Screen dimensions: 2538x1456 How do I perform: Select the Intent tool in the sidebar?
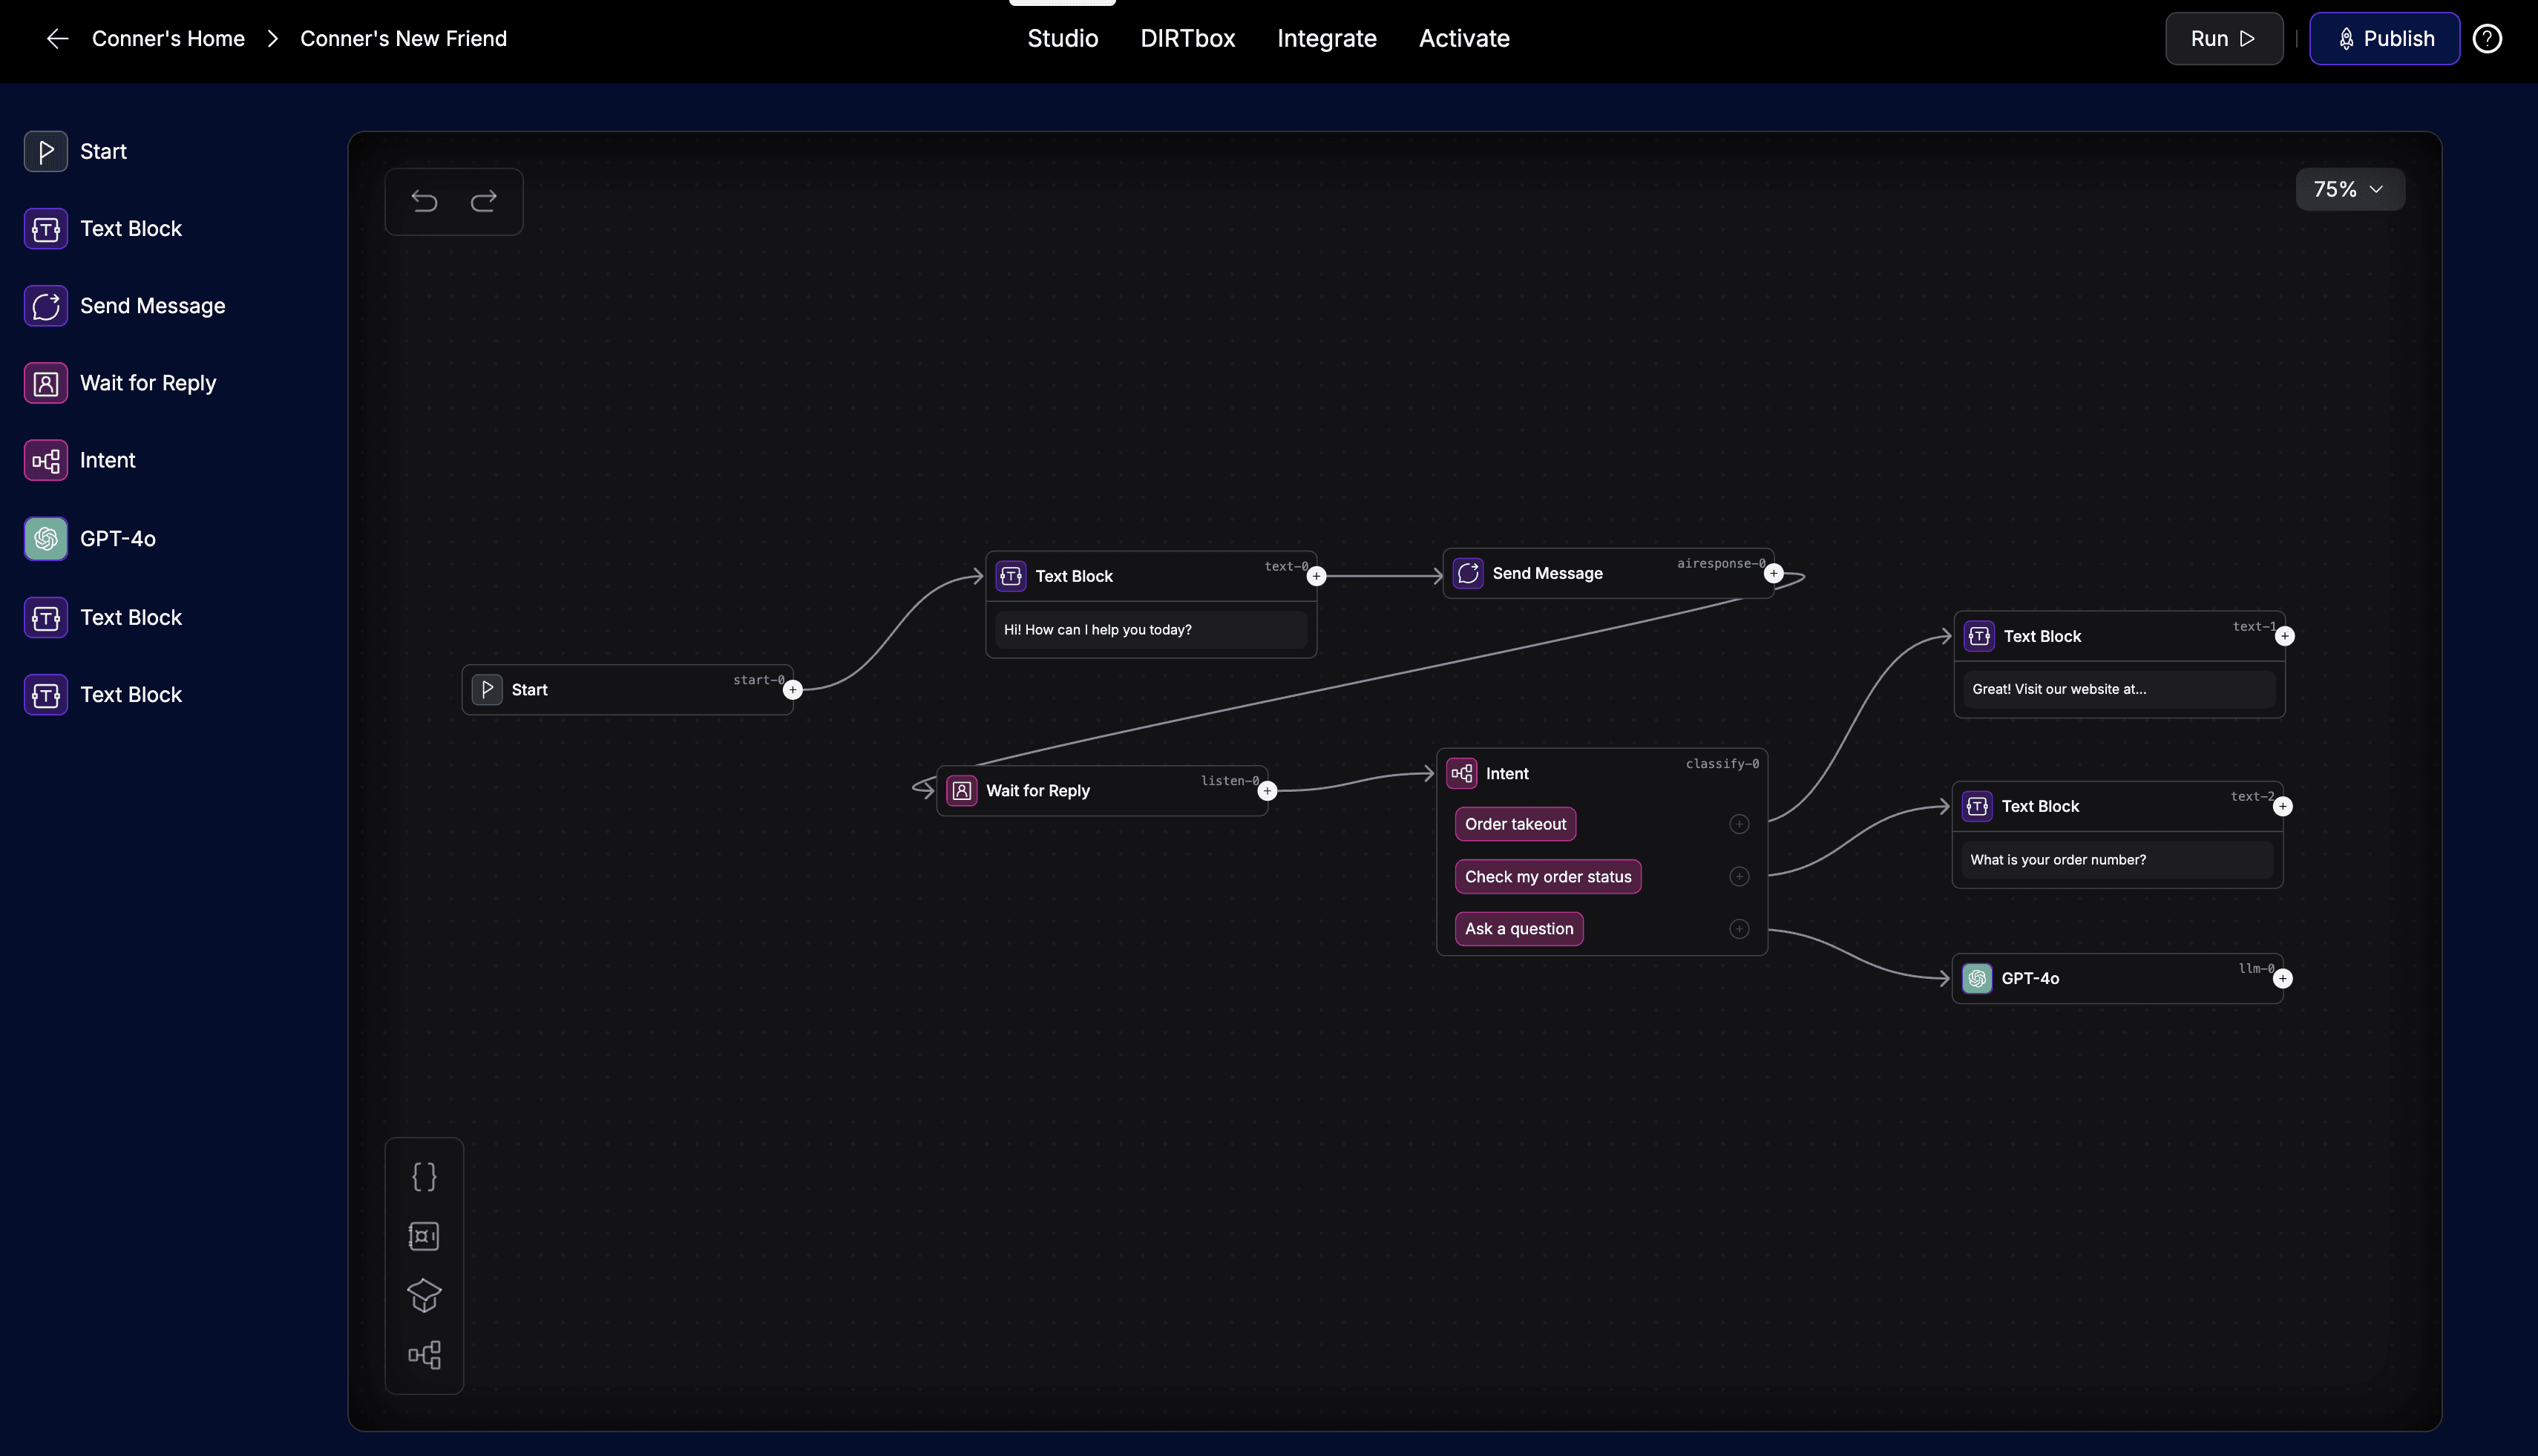click(107, 460)
